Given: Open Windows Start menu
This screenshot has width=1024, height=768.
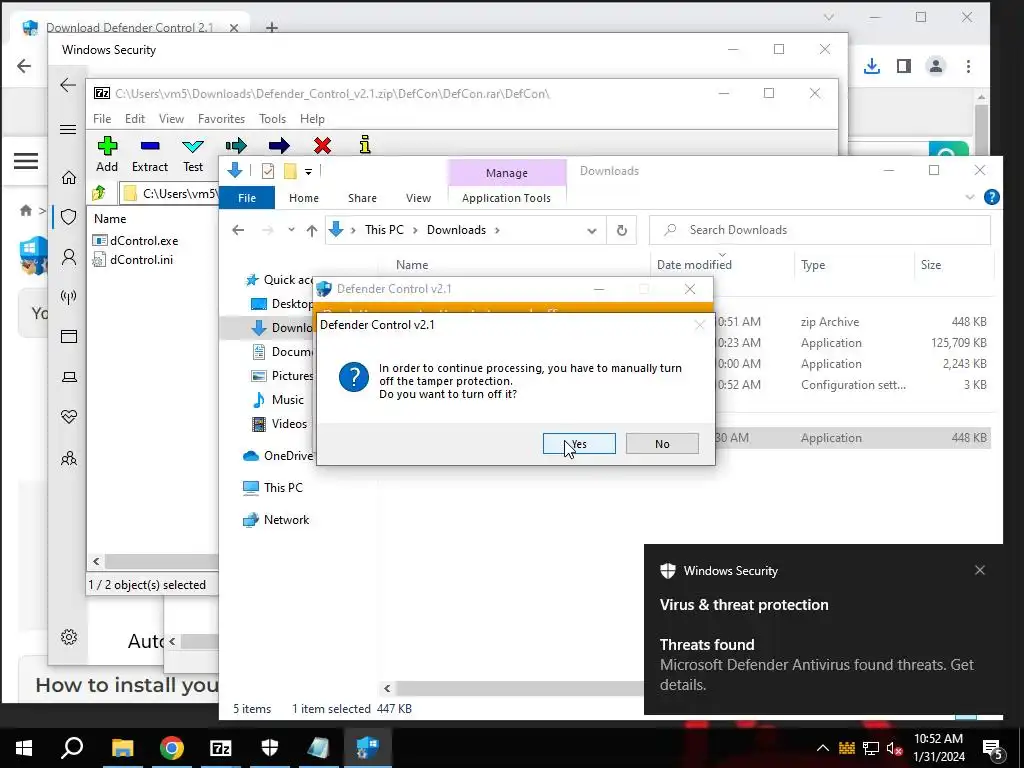Looking at the screenshot, I should point(24,748).
